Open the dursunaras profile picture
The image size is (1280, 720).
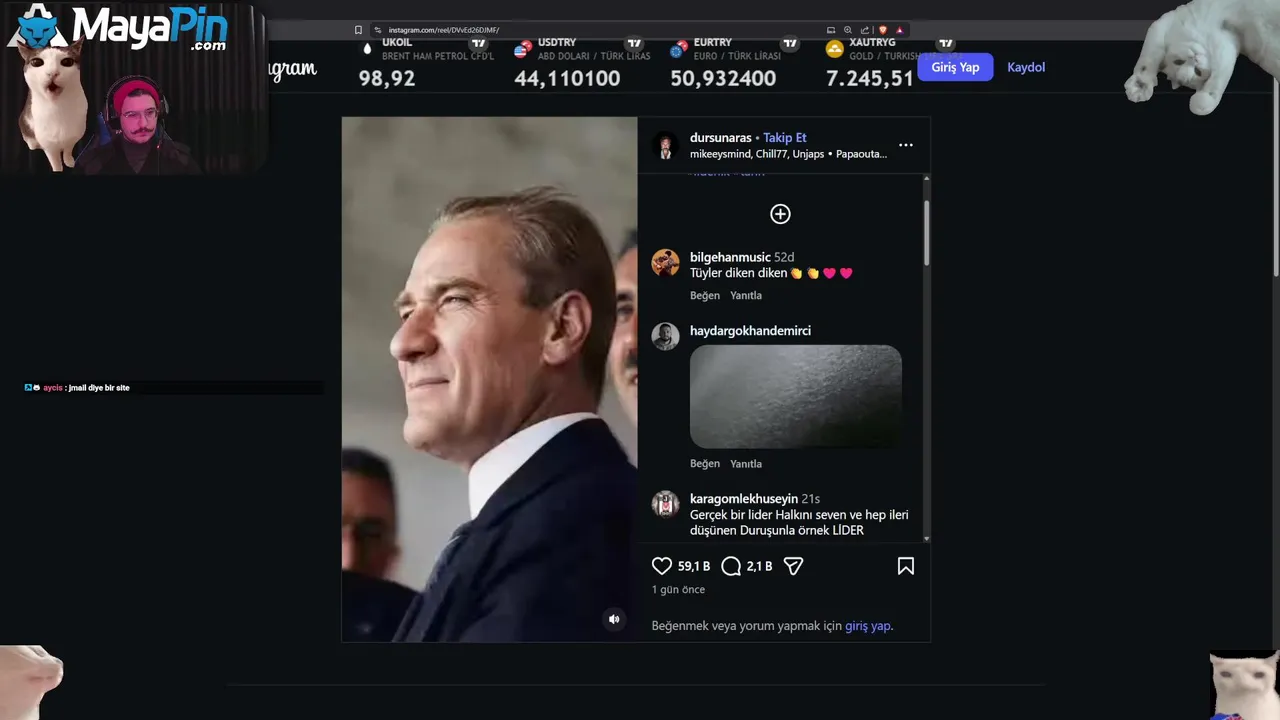(x=665, y=146)
